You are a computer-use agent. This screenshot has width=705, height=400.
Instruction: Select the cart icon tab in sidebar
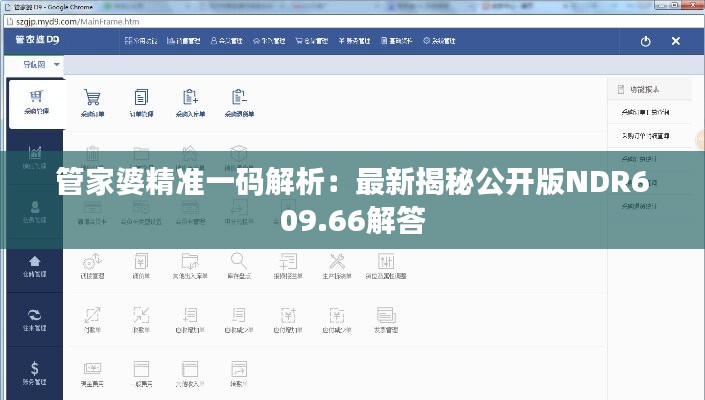36,103
